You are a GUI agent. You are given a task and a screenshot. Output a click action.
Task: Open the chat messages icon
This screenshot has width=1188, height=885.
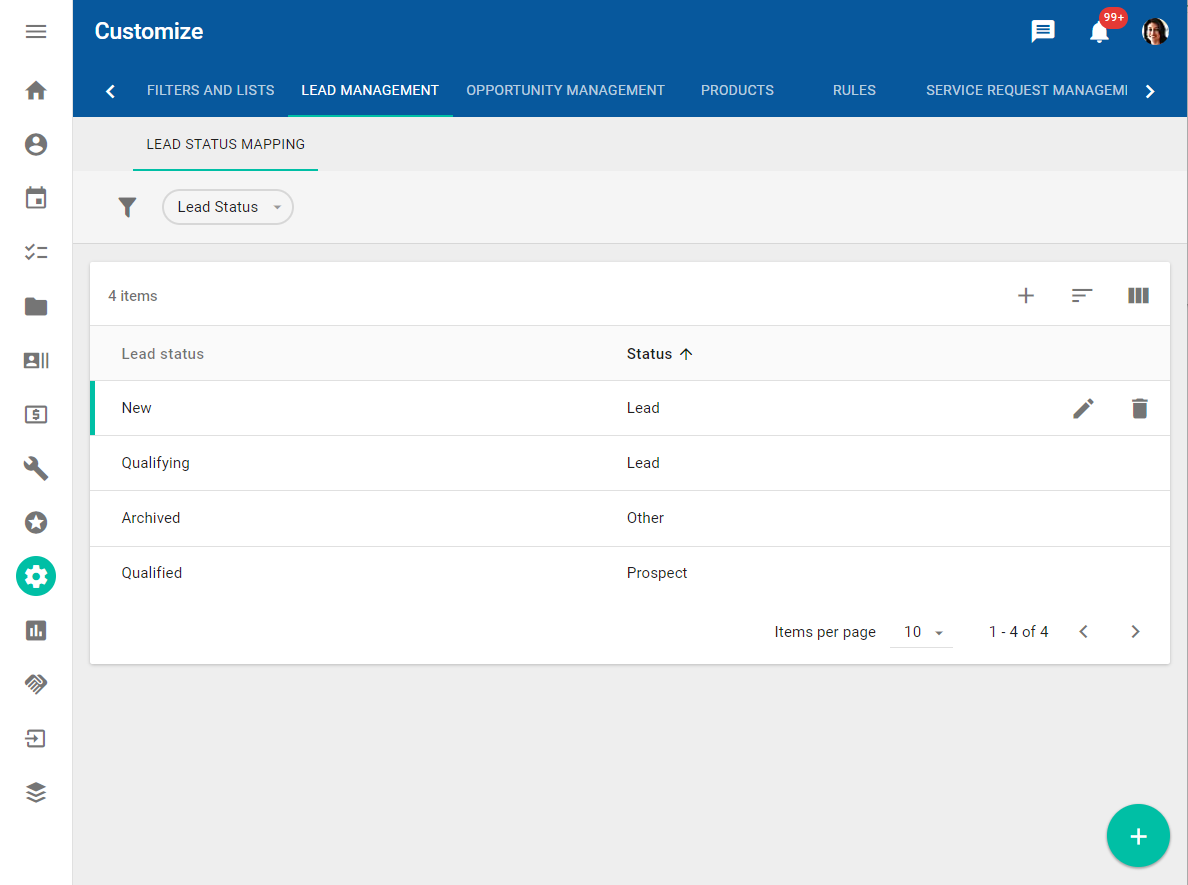1043,31
